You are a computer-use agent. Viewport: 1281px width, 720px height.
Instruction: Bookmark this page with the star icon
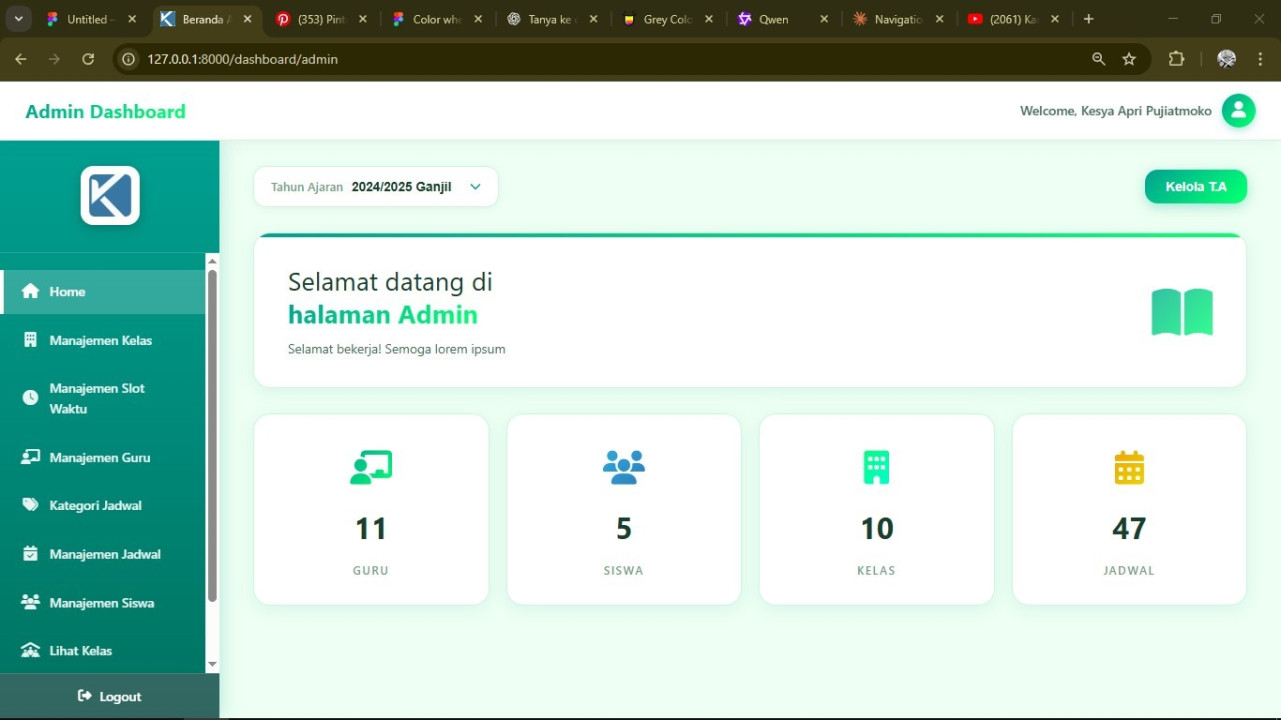1129,59
